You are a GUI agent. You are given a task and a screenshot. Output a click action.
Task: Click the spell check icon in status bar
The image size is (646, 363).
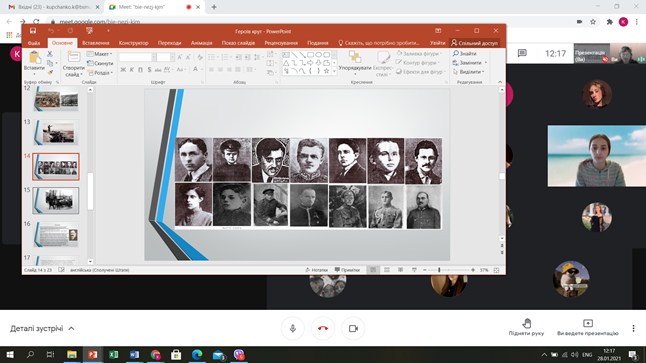pyautogui.click(x=61, y=270)
